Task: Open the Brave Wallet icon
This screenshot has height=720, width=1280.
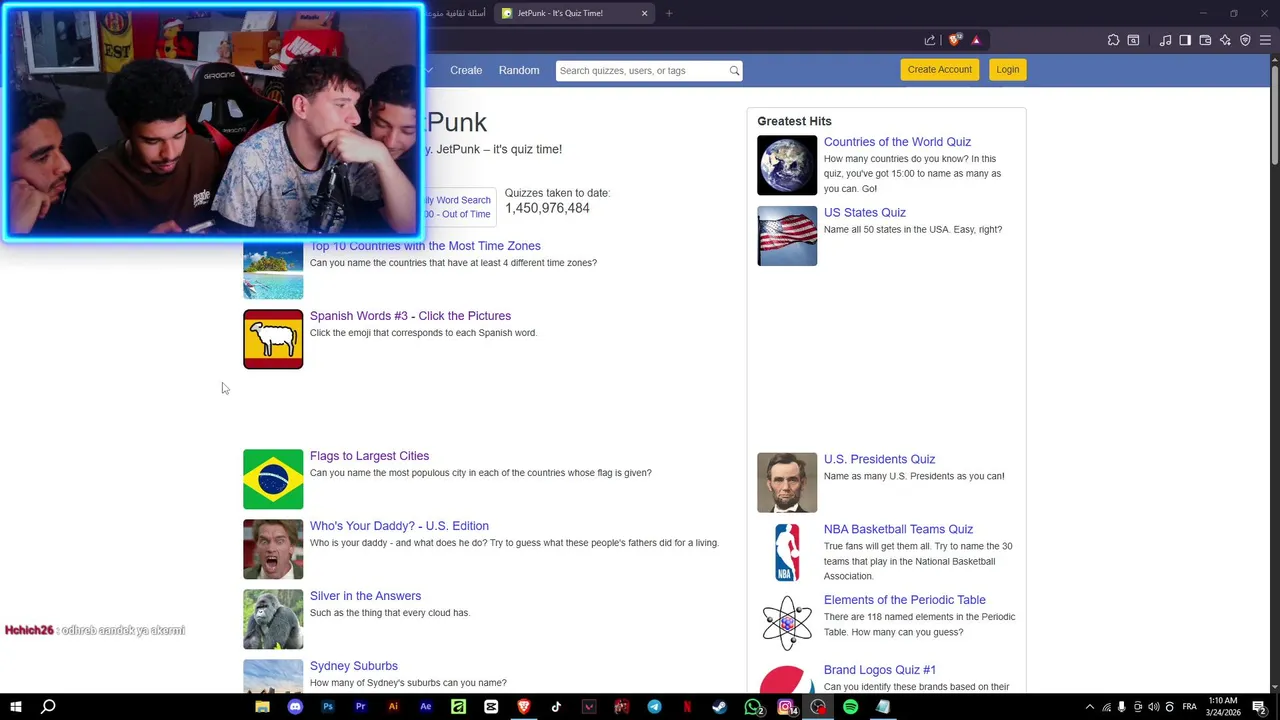Action: point(1205,40)
